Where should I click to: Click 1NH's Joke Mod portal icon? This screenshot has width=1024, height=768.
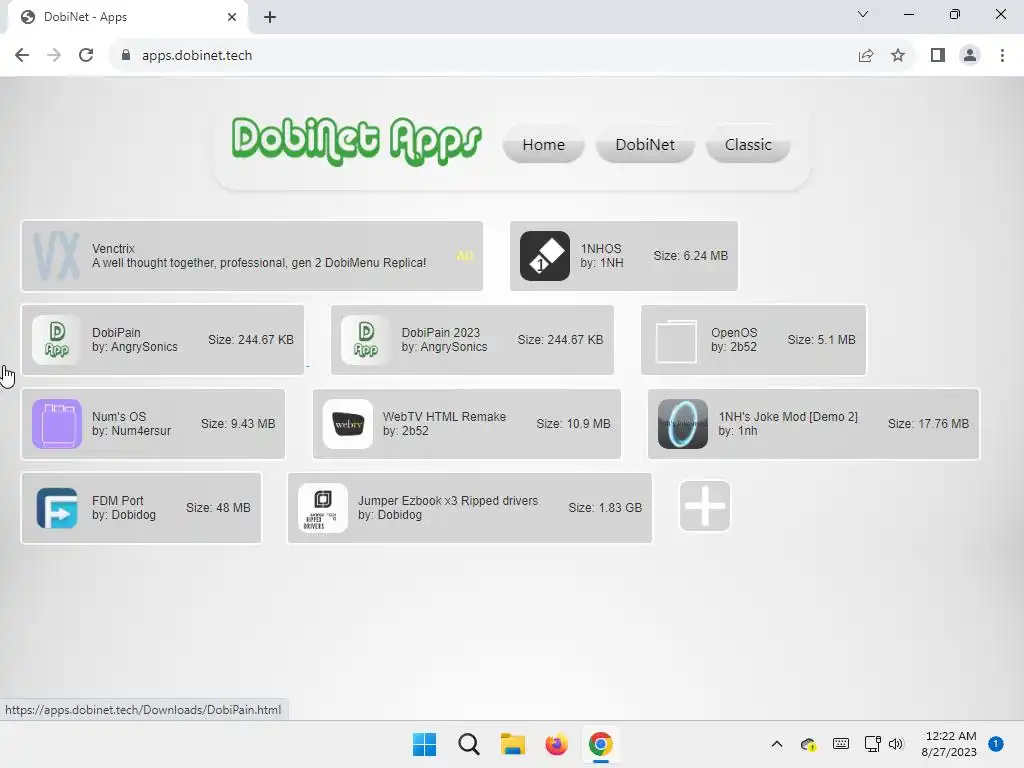point(682,424)
